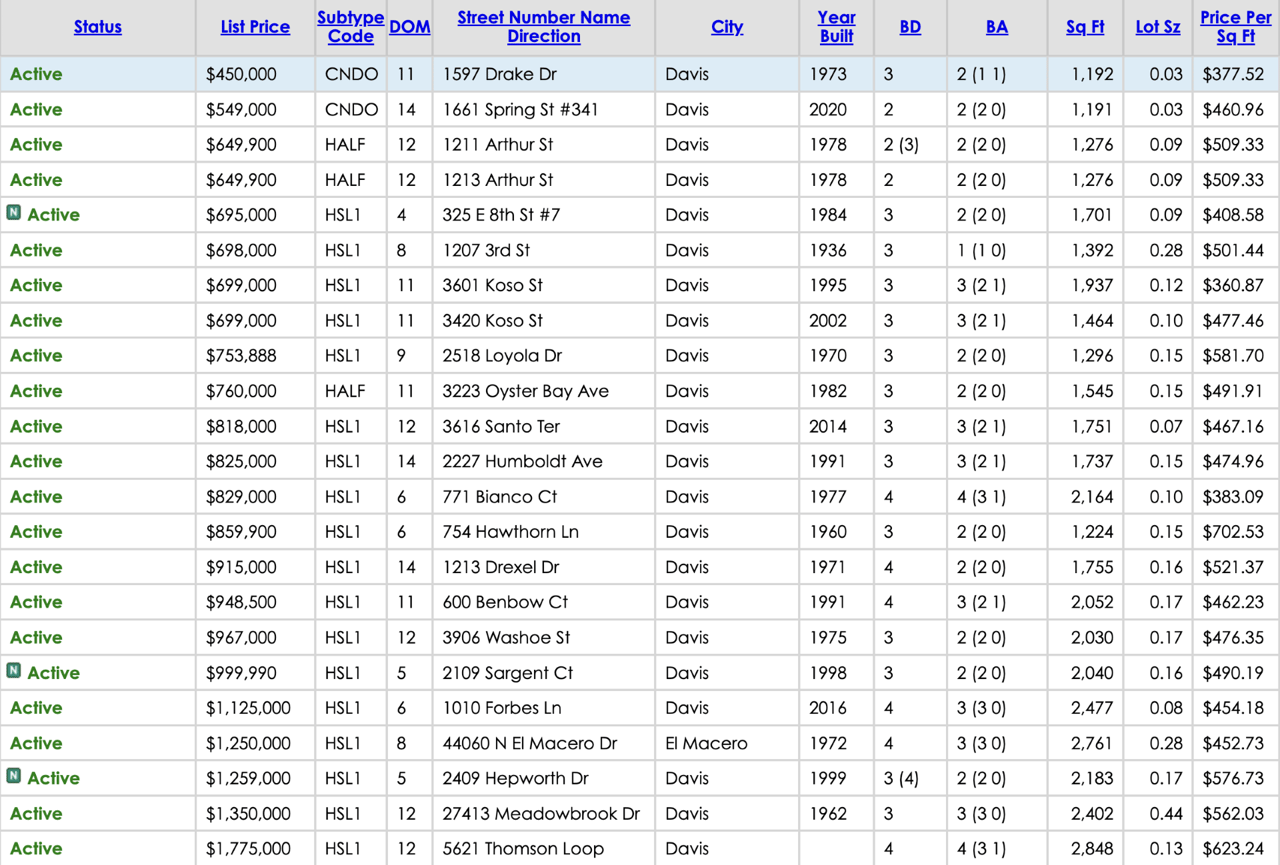
Task: Click the 754 Hawthorn Ln address
Action: click(x=511, y=532)
